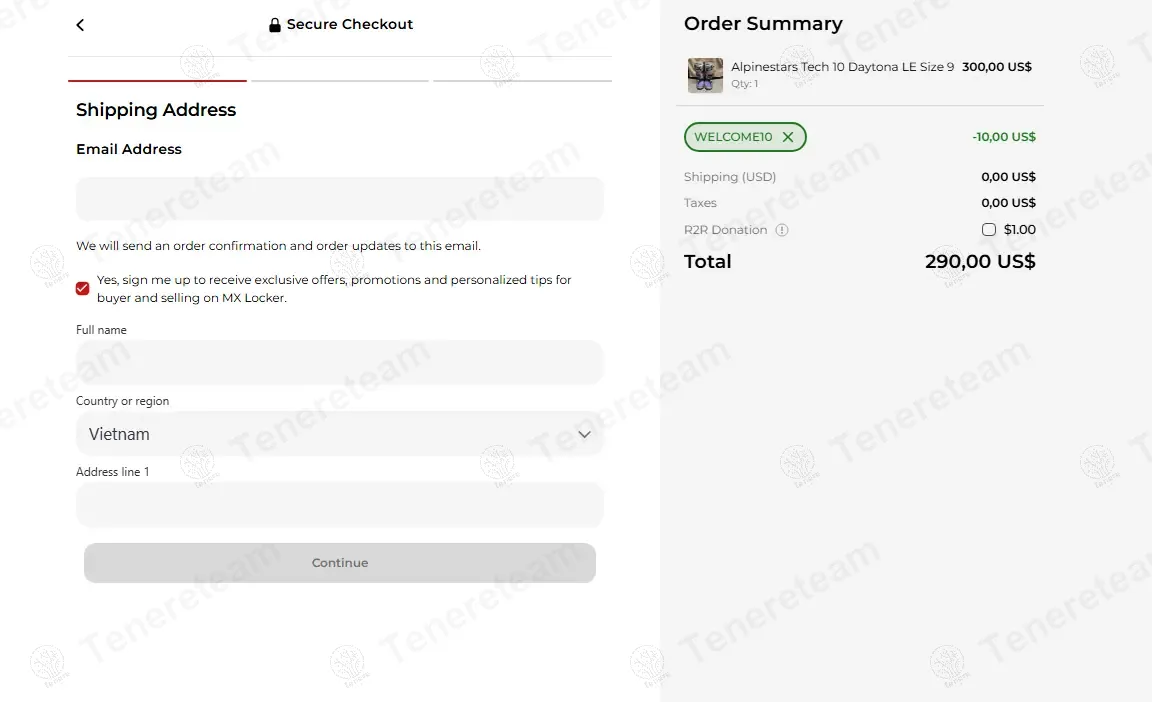
Task: Click into the Address line 1 field
Action: pyautogui.click(x=340, y=505)
